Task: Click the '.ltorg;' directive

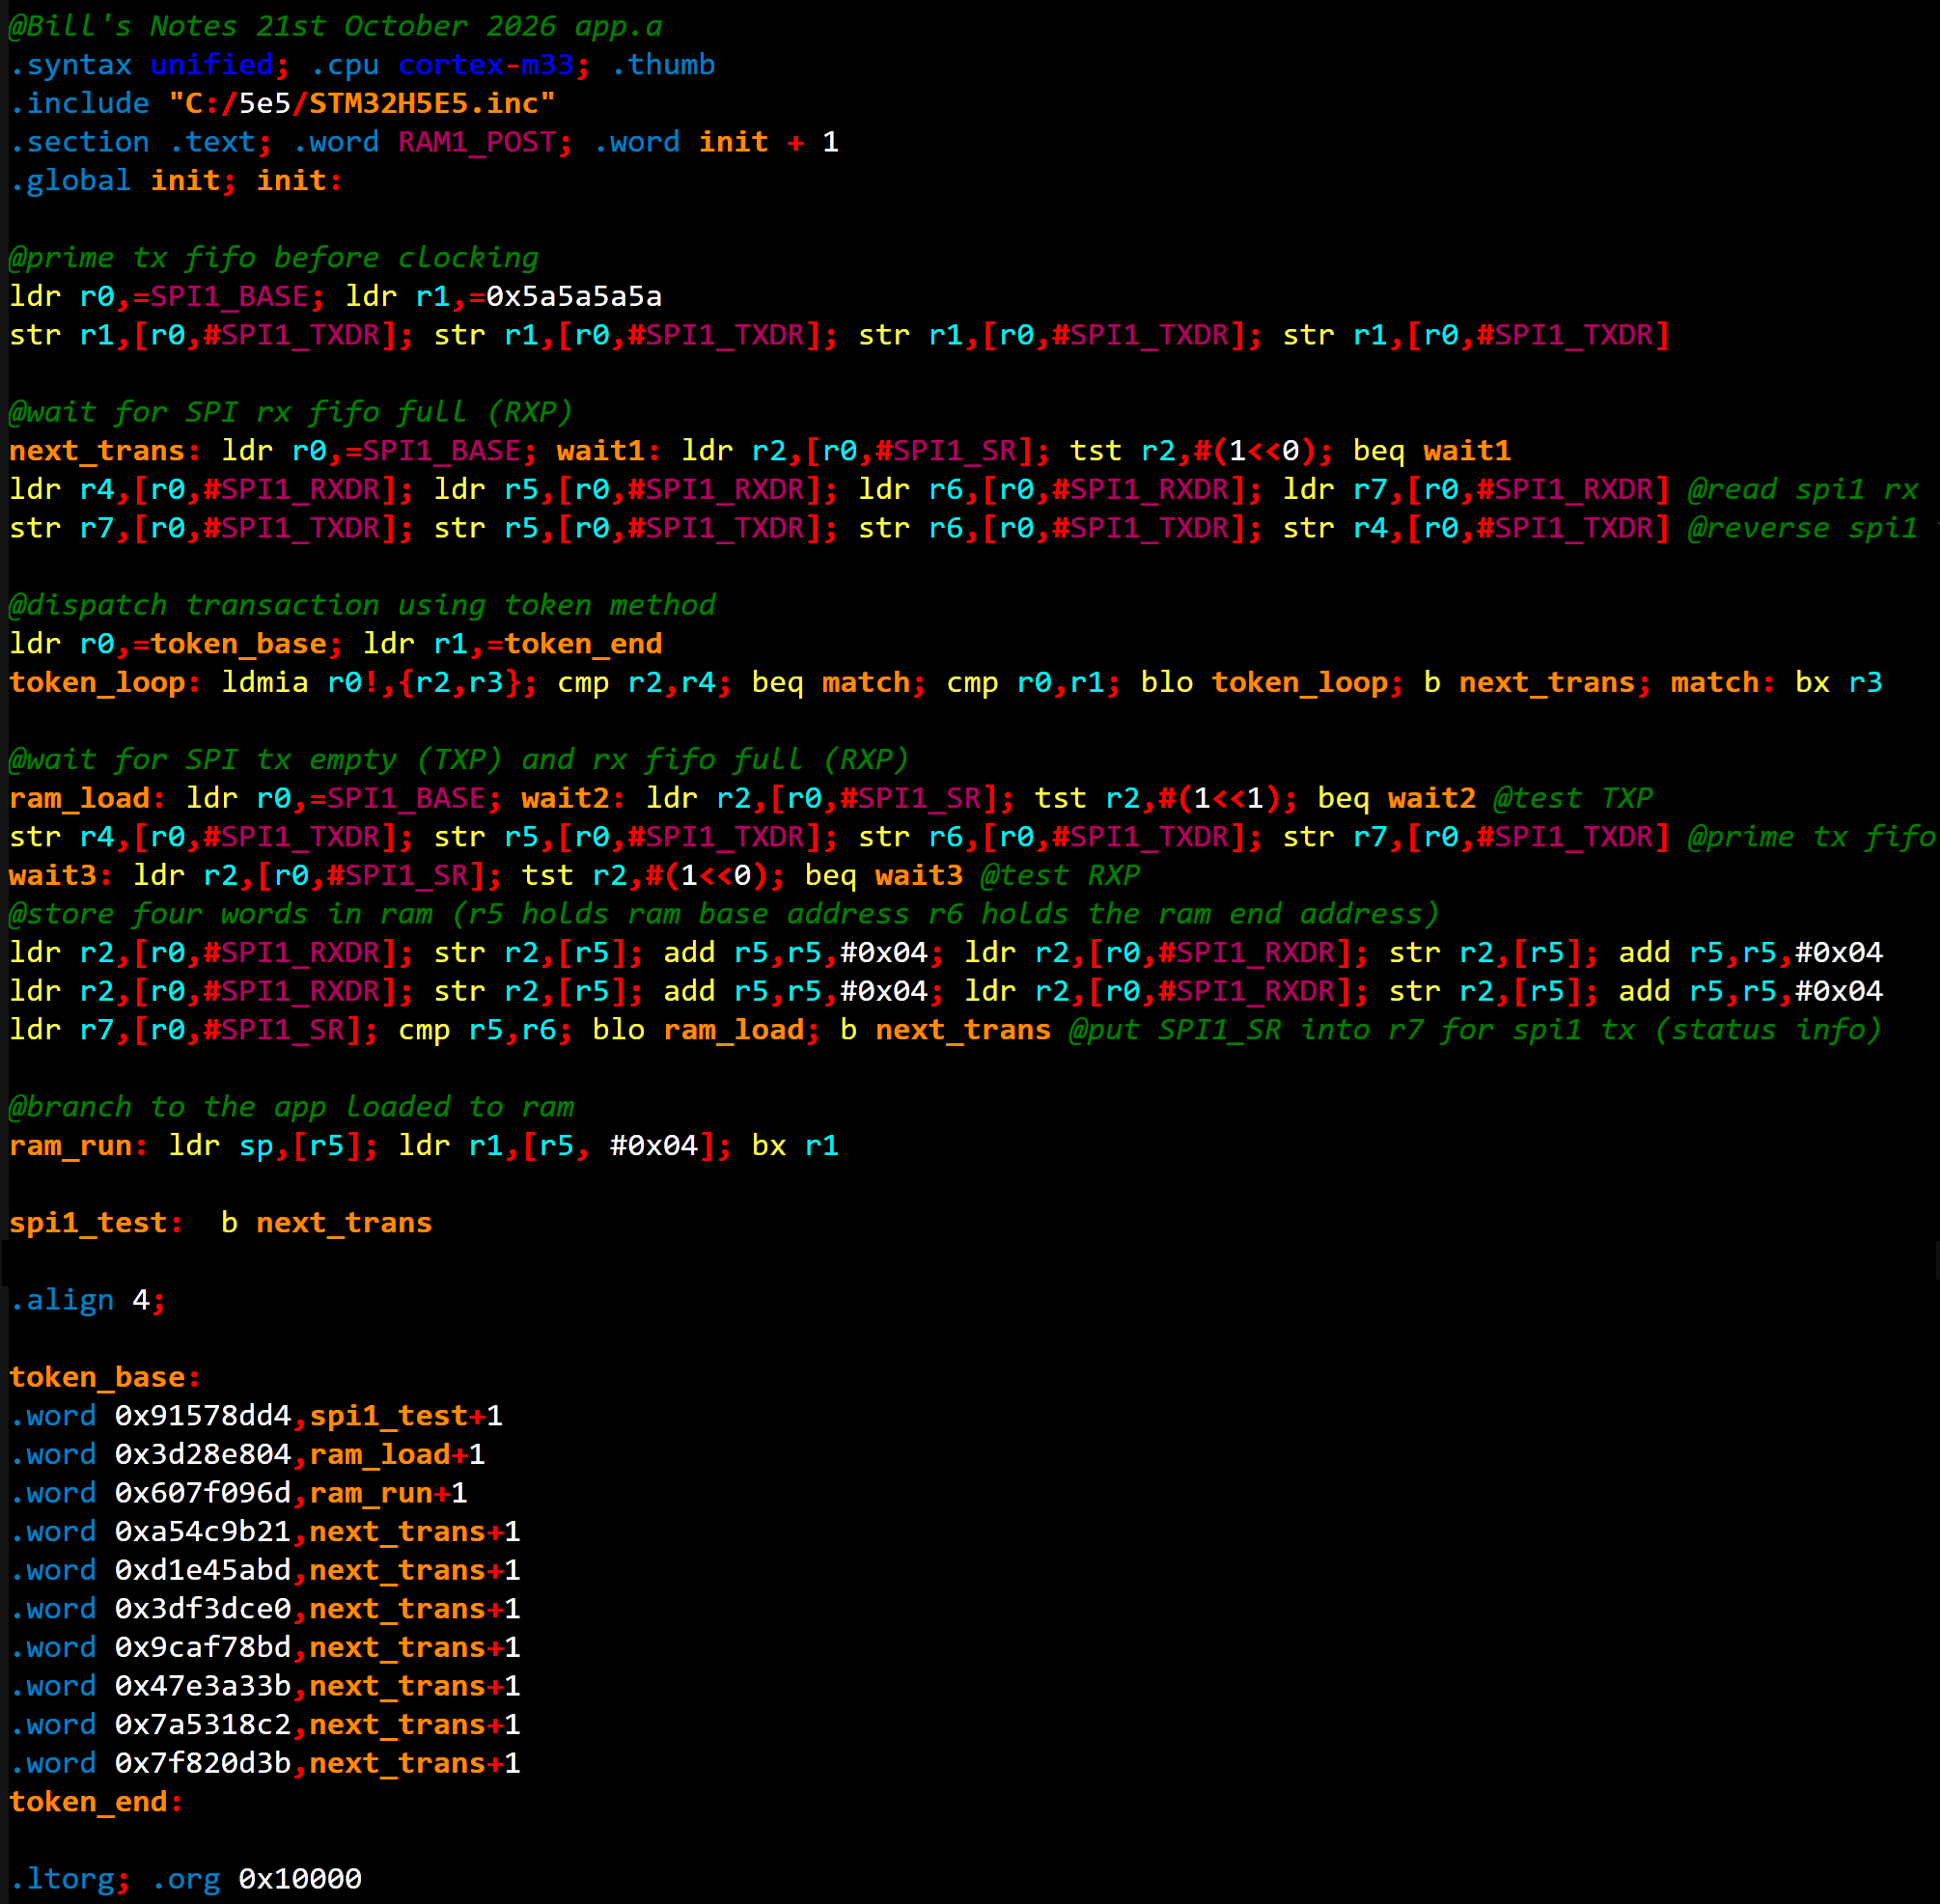Action: [x=70, y=1879]
